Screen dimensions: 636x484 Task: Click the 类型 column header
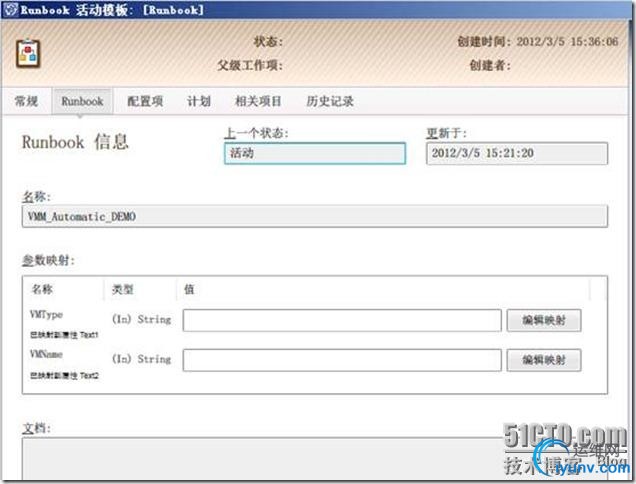coord(122,289)
